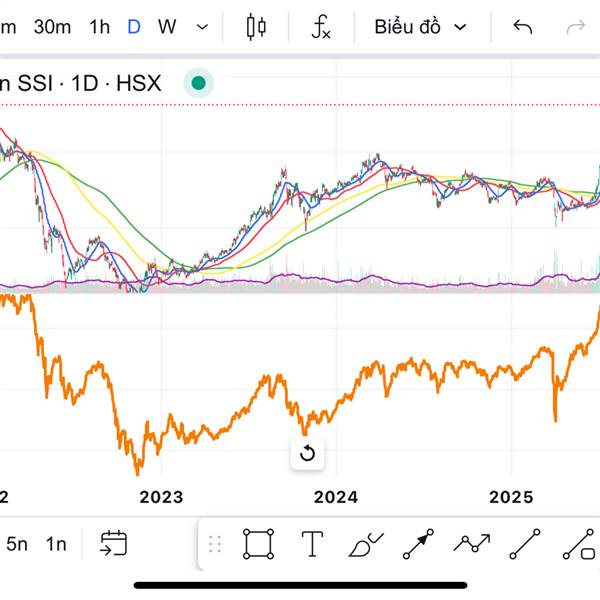Open the candlestick chart style selector
Screen dimensions: 600x600
(x=256, y=27)
